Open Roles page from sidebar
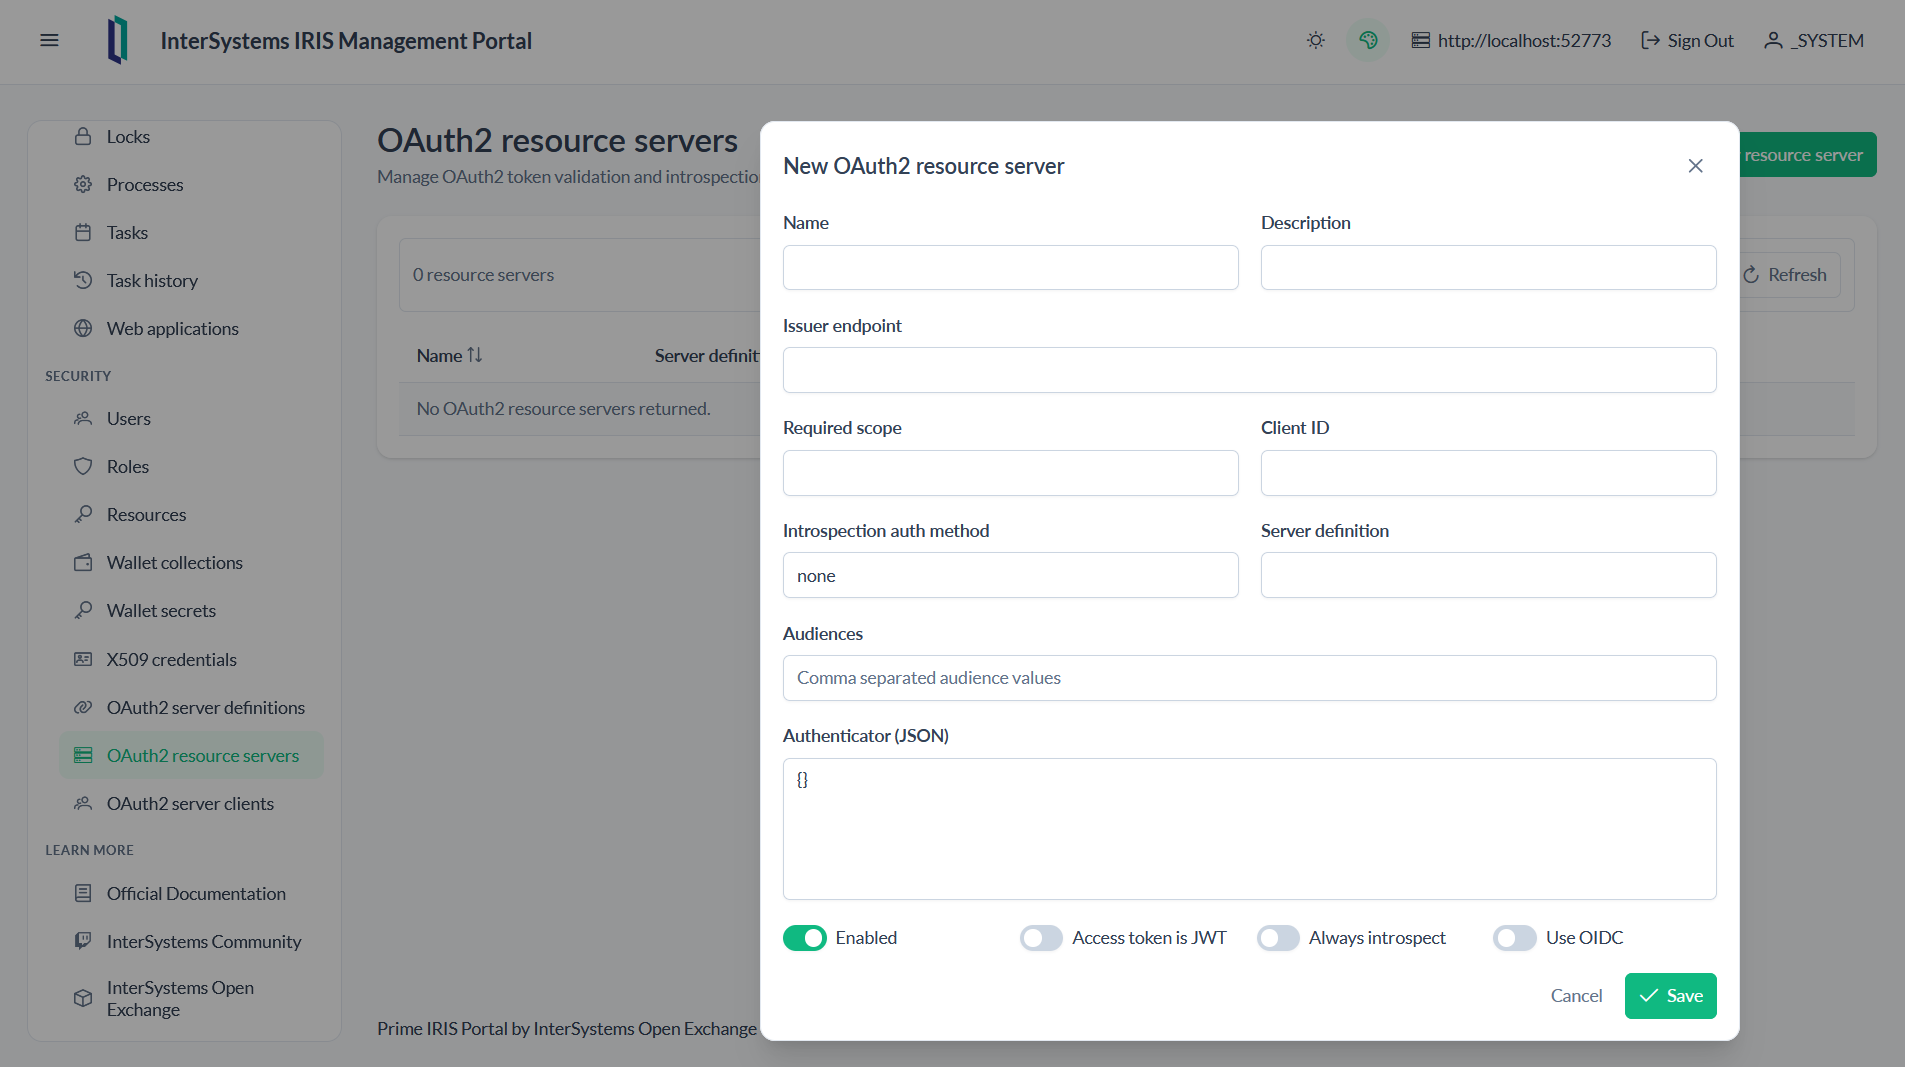This screenshot has height=1067, width=1905. [x=191, y=466]
